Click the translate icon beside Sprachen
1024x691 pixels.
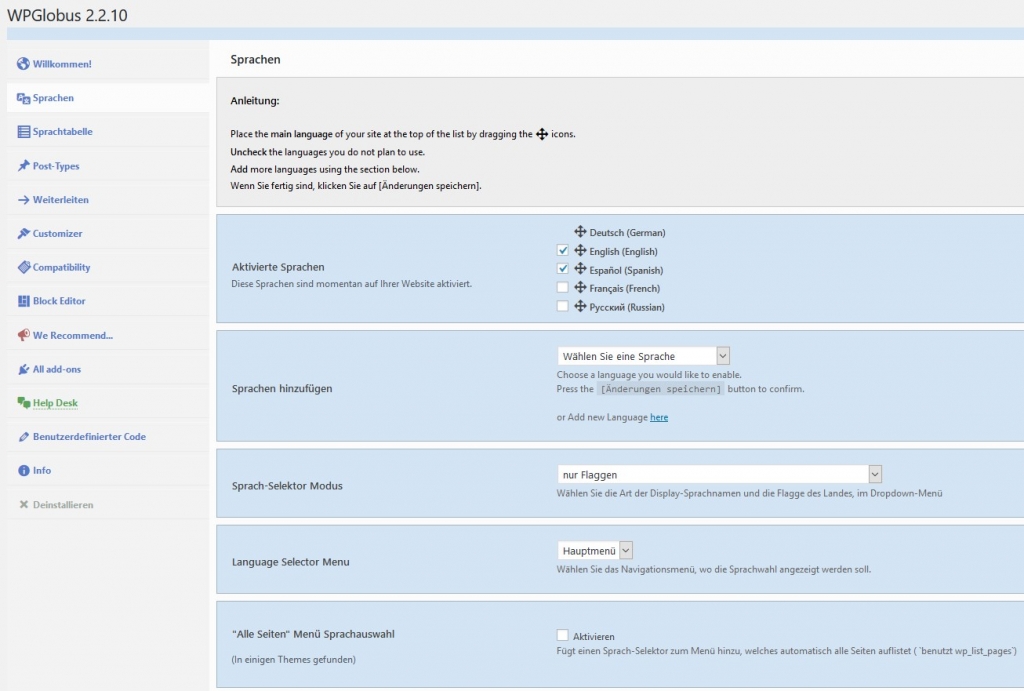pos(24,98)
